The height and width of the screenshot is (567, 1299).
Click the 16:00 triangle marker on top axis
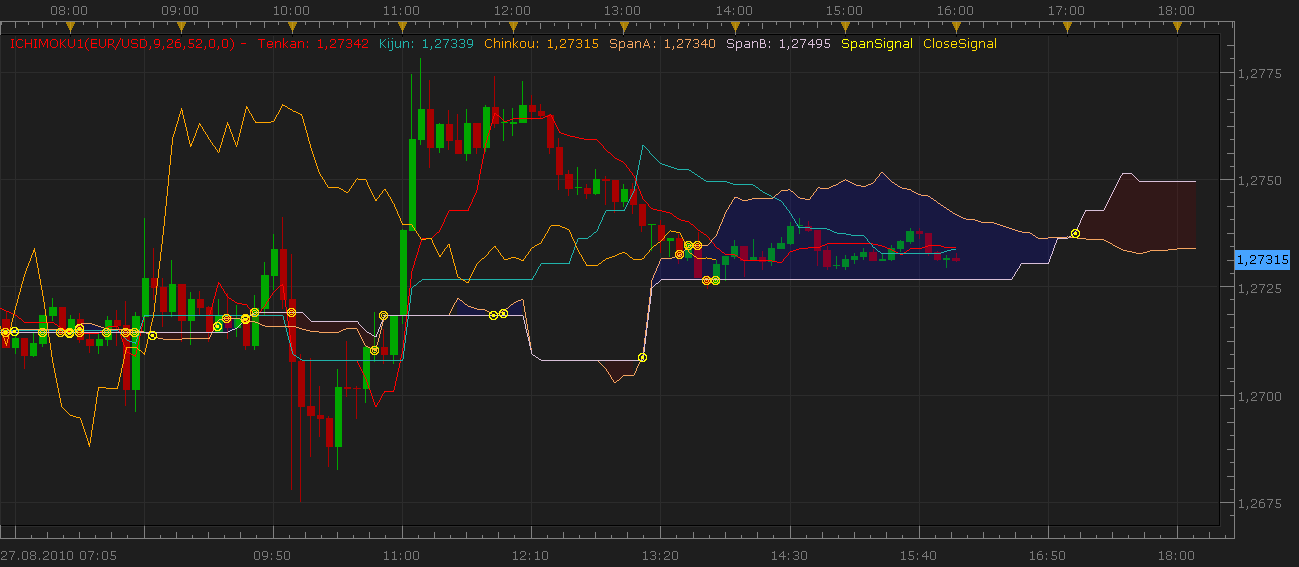pyautogui.click(x=956, y=26)
